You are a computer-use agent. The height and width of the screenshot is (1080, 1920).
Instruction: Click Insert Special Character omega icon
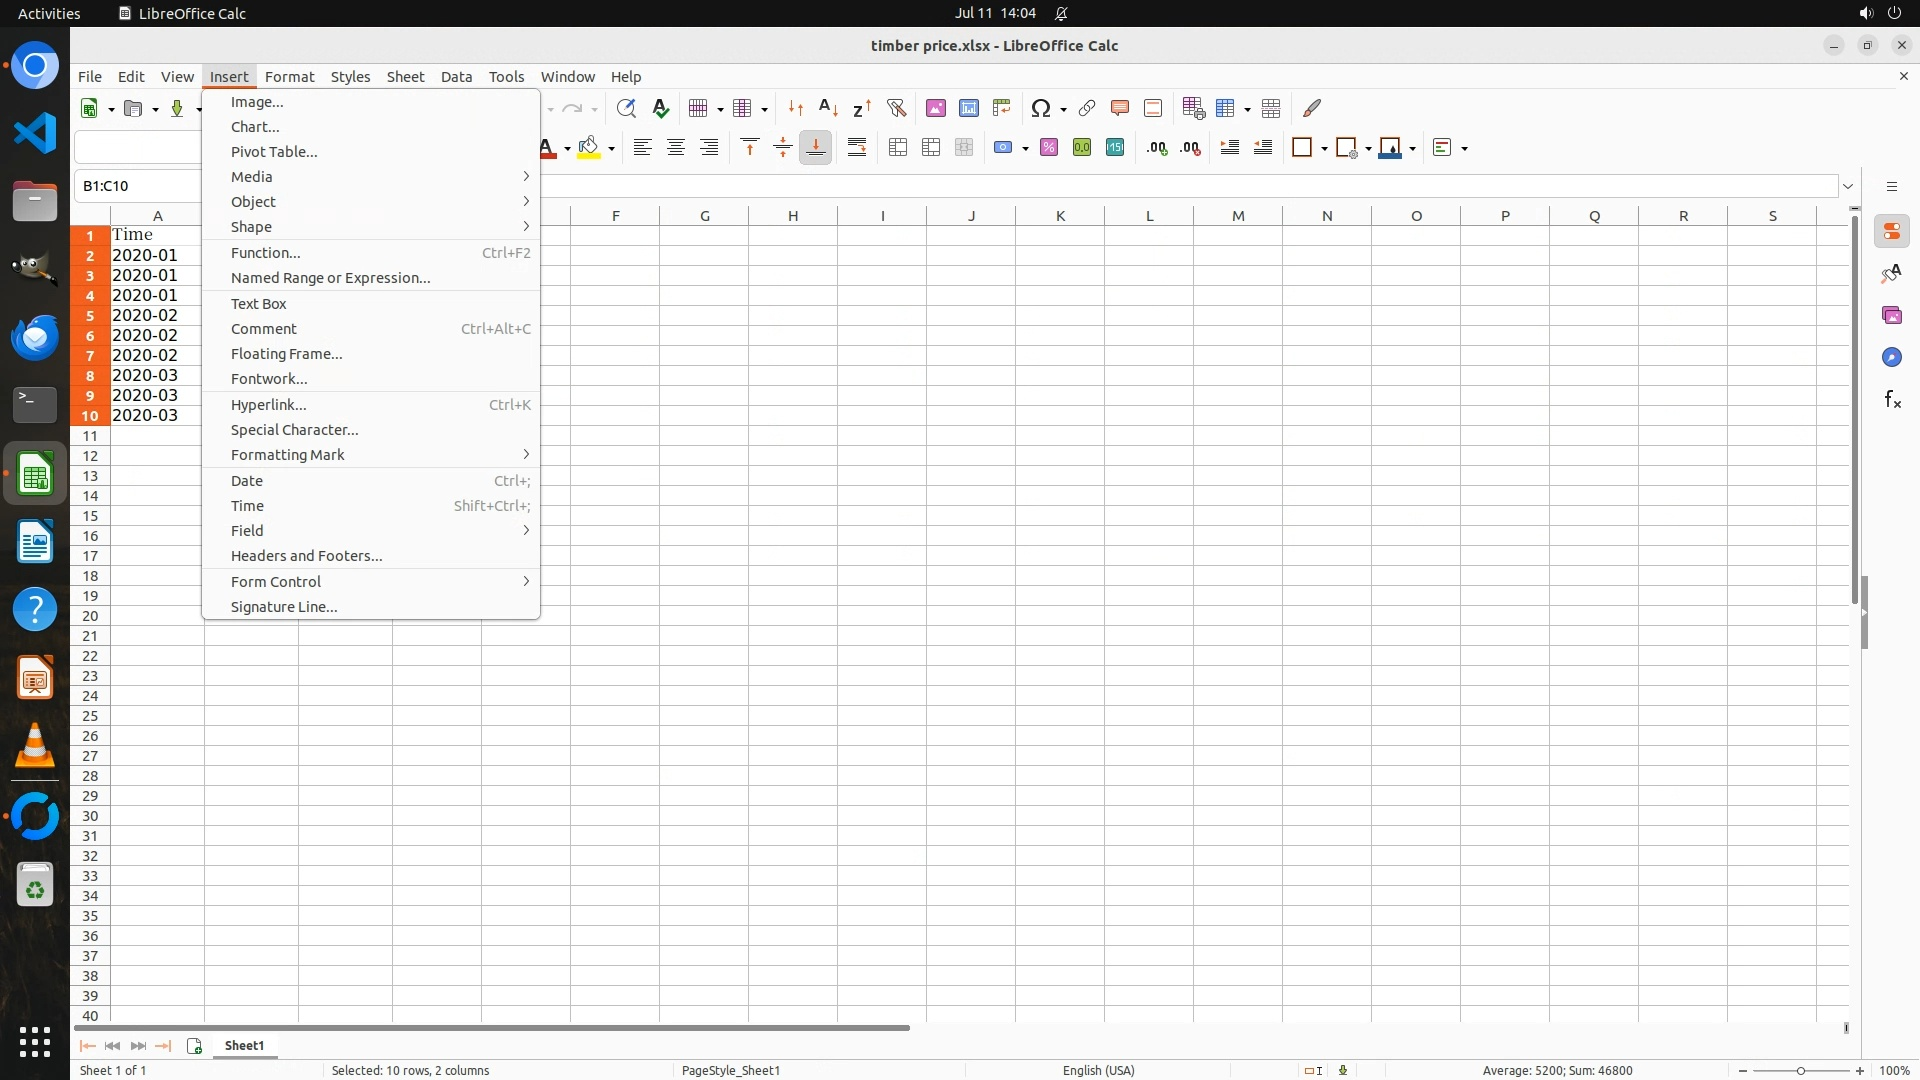1041,108
